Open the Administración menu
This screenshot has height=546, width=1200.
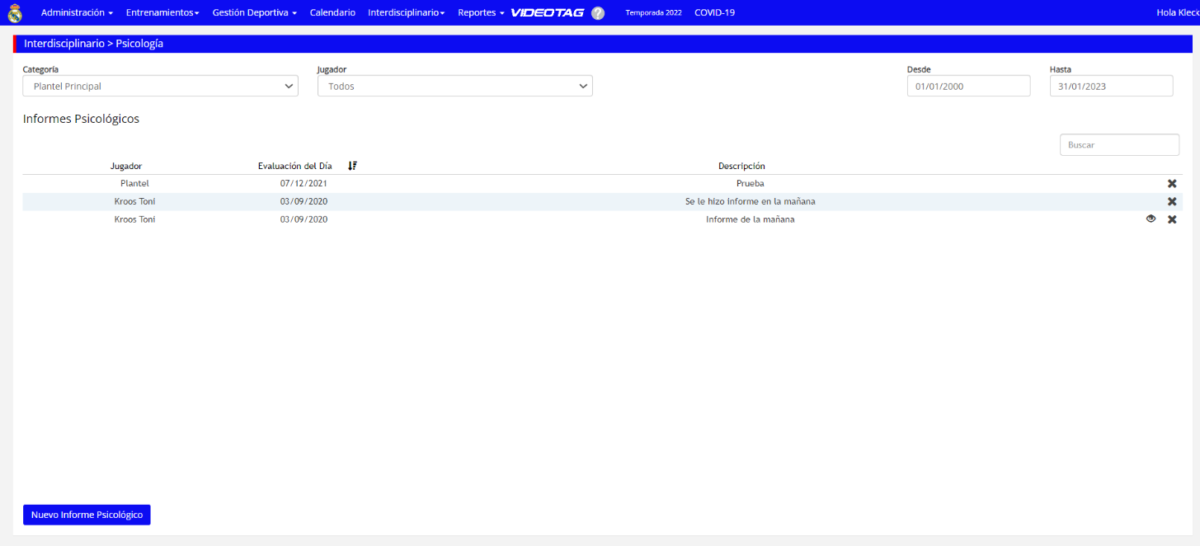pyautogui.click(x=77, y=13)
